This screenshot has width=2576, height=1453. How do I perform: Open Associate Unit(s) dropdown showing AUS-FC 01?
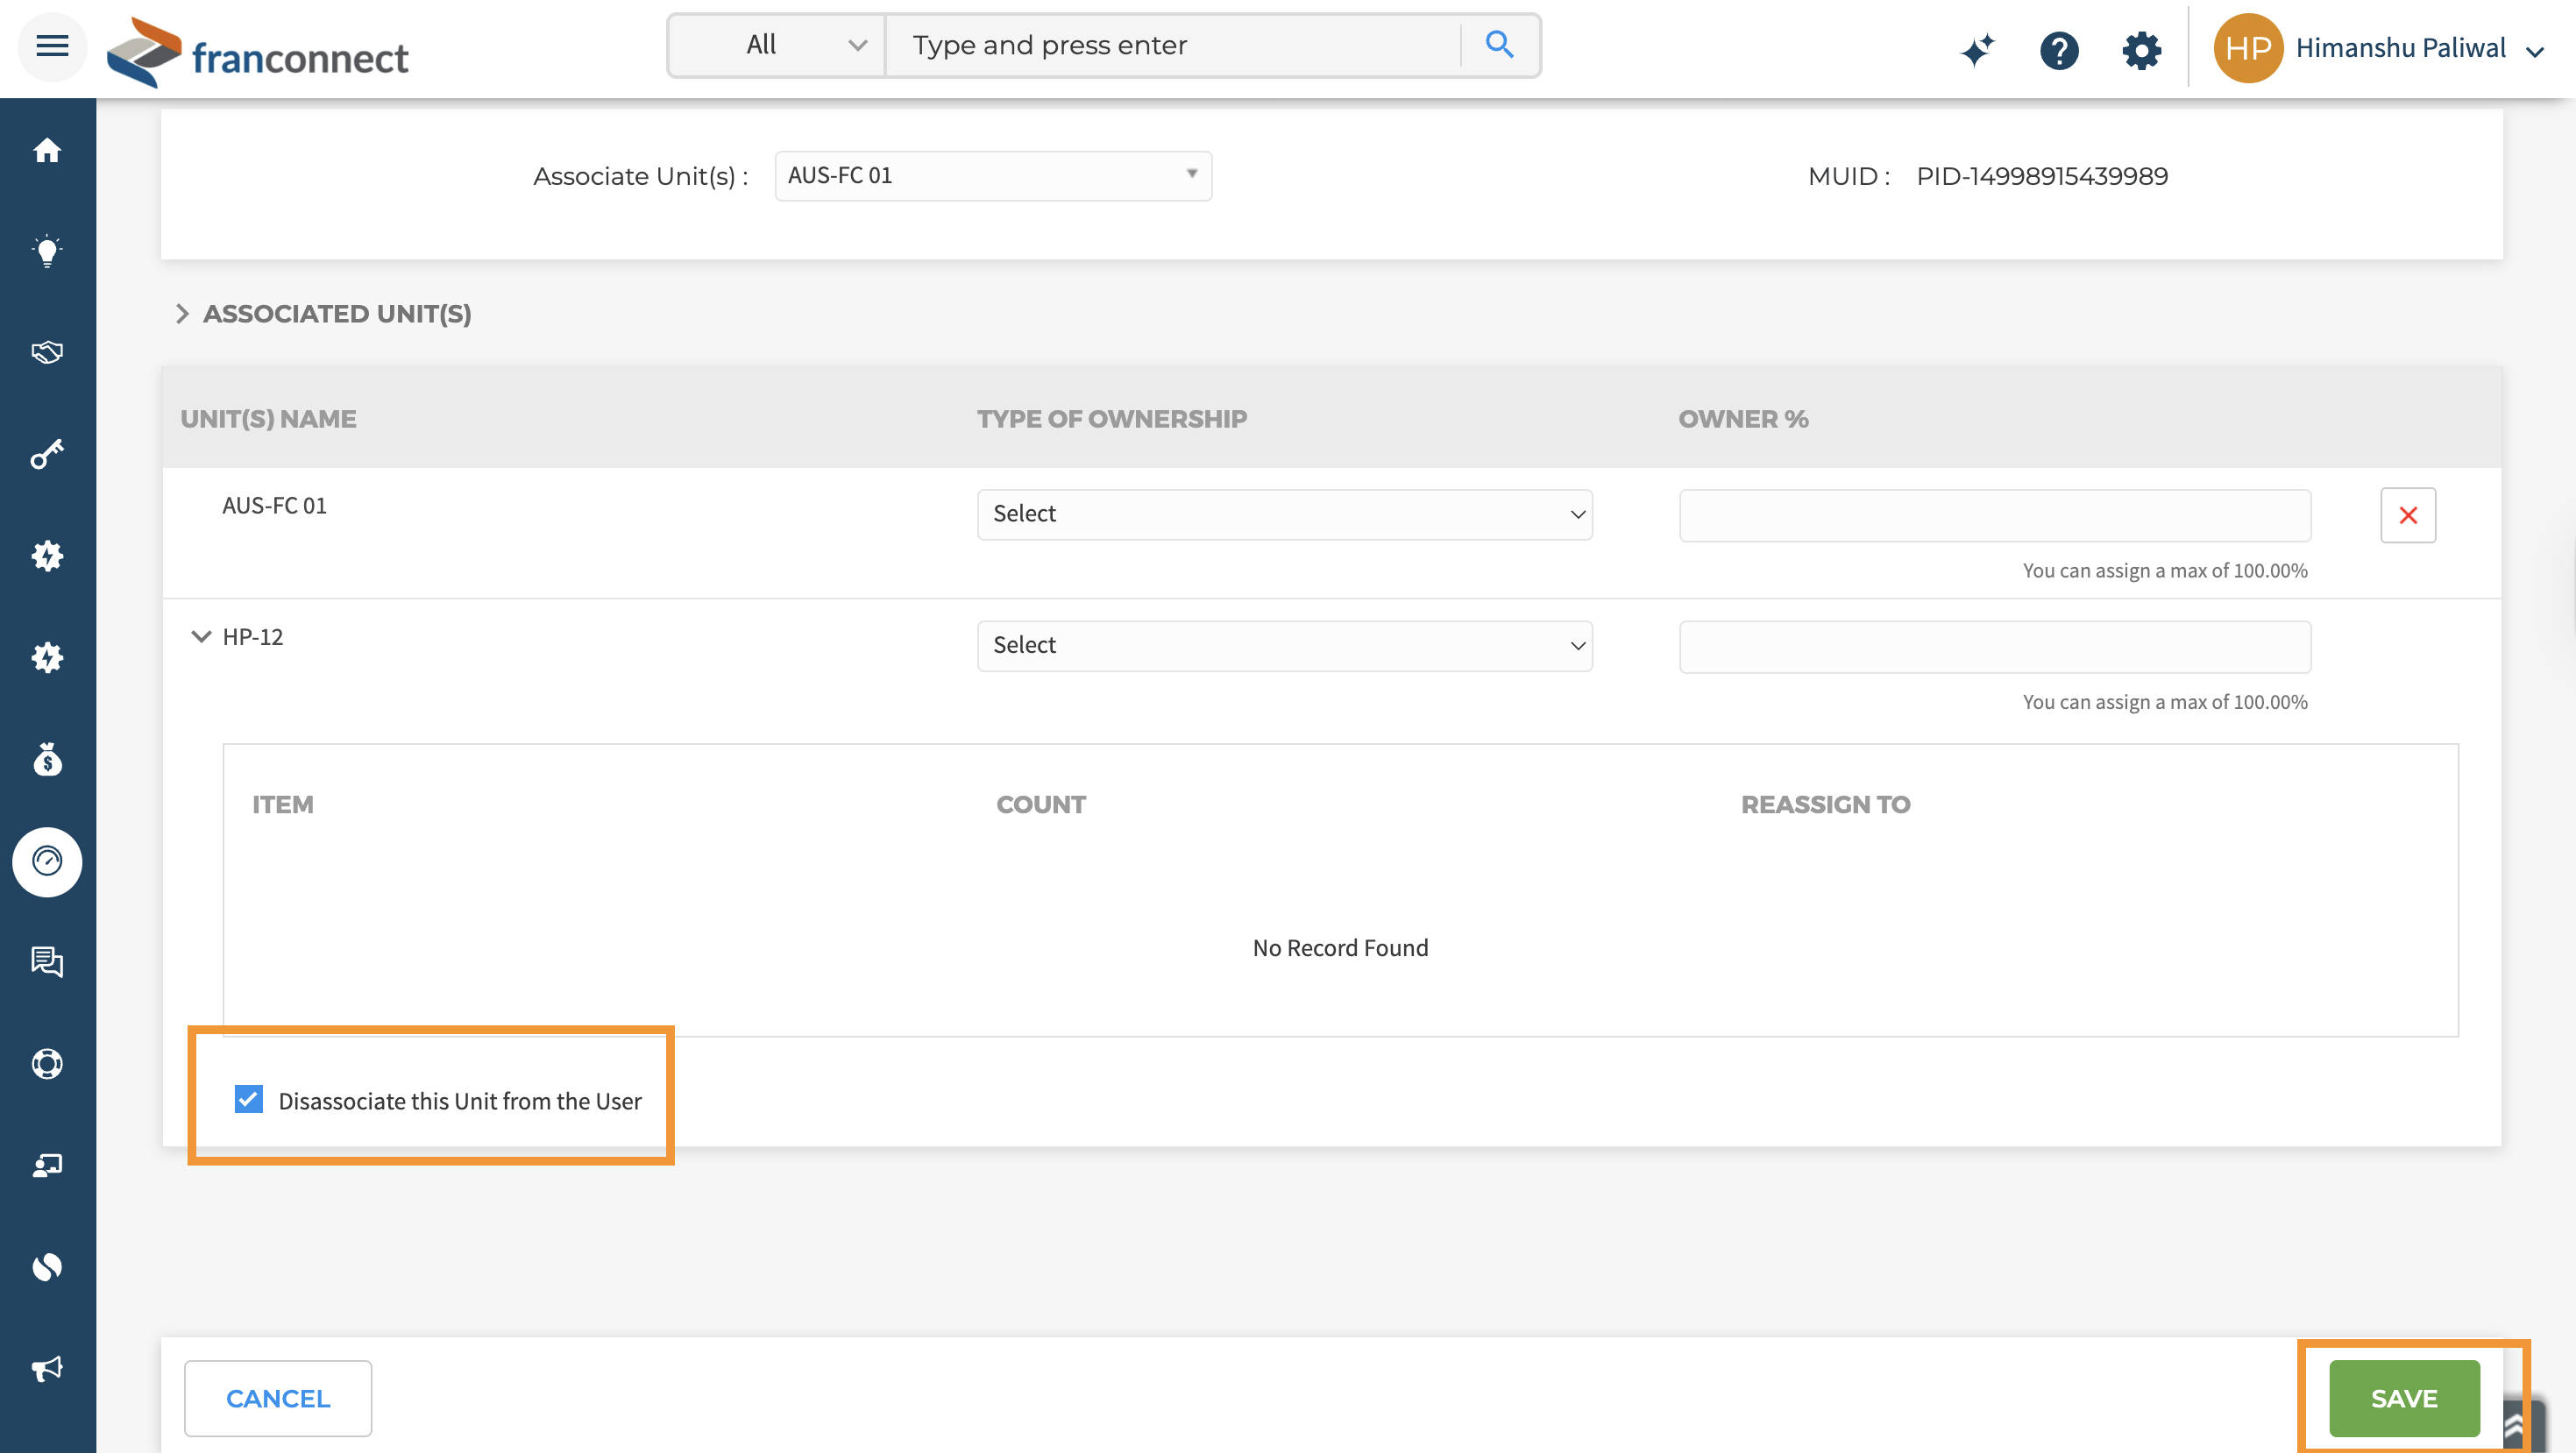click(x=992, y=176)
